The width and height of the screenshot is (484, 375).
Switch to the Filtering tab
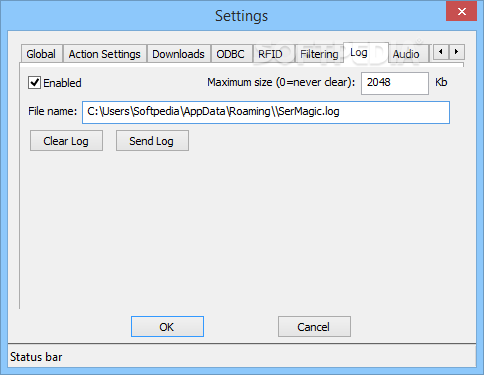[319, 54]
